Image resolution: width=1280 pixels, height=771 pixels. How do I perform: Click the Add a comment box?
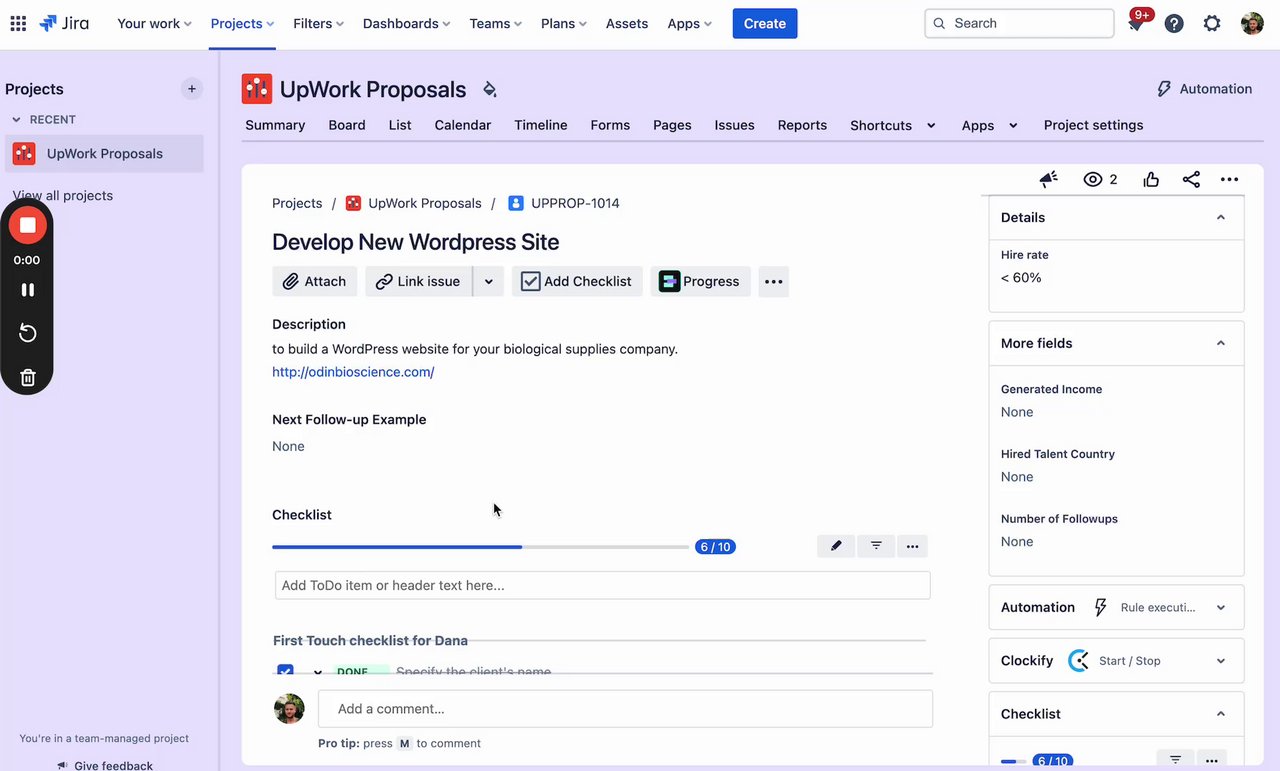tap(625, 708)
